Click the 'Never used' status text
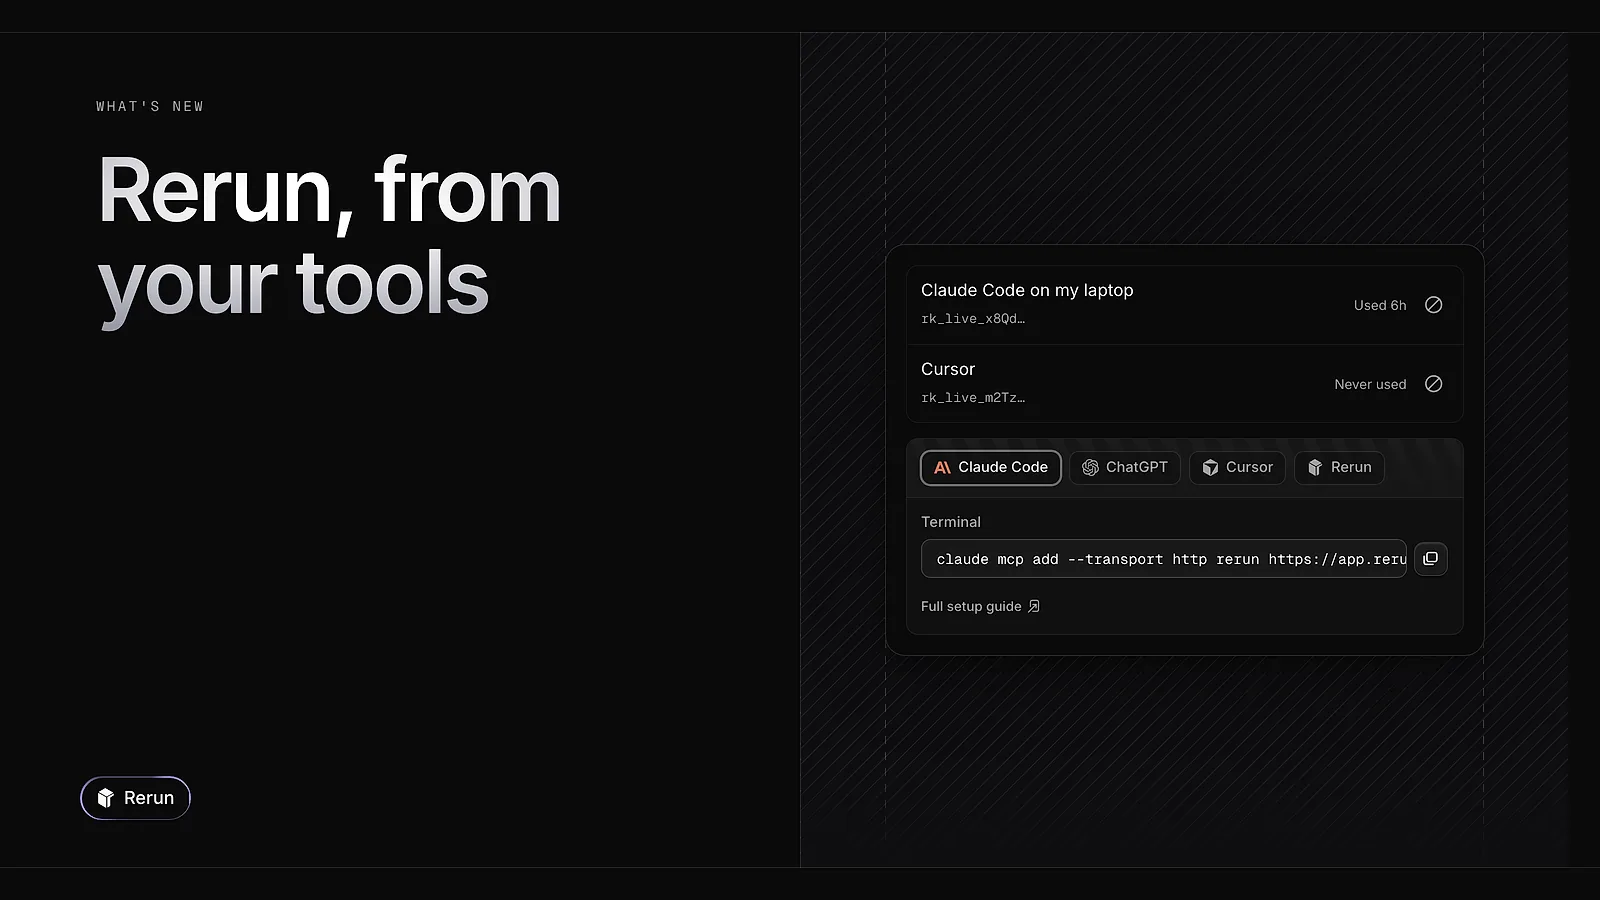Viewport: 1600px width, 900px height. pyautogui.click(x=1370, y=384)
